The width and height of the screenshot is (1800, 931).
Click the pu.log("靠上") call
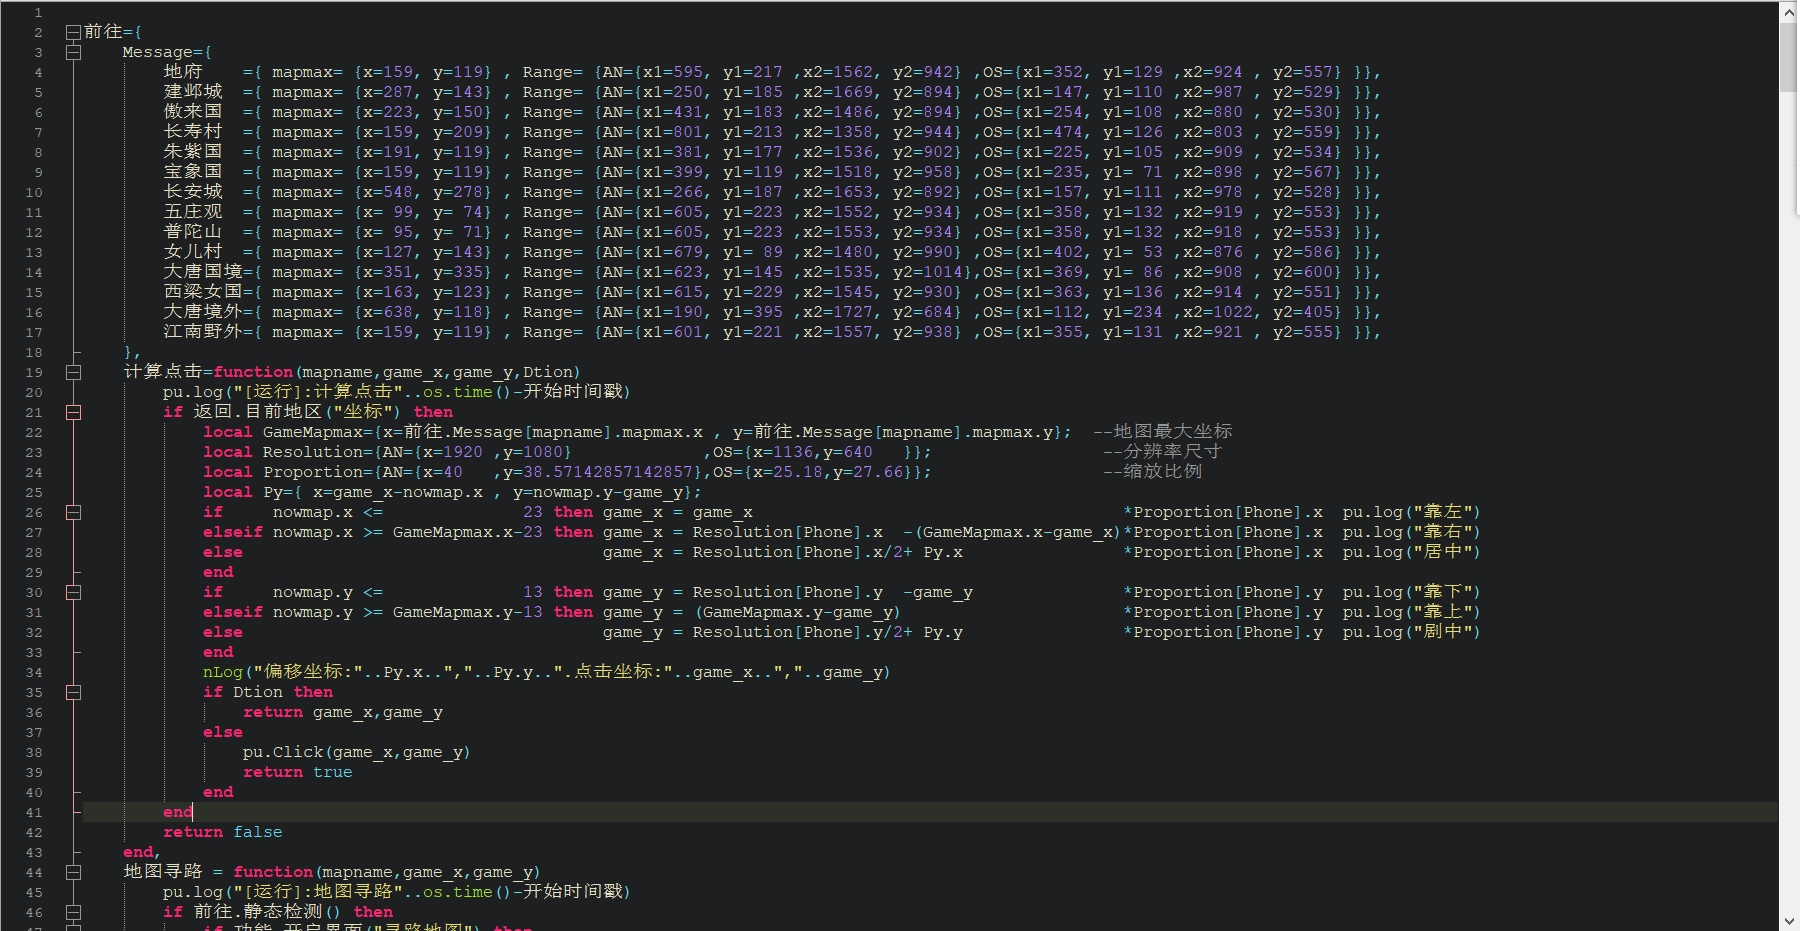pos(1412,612)
